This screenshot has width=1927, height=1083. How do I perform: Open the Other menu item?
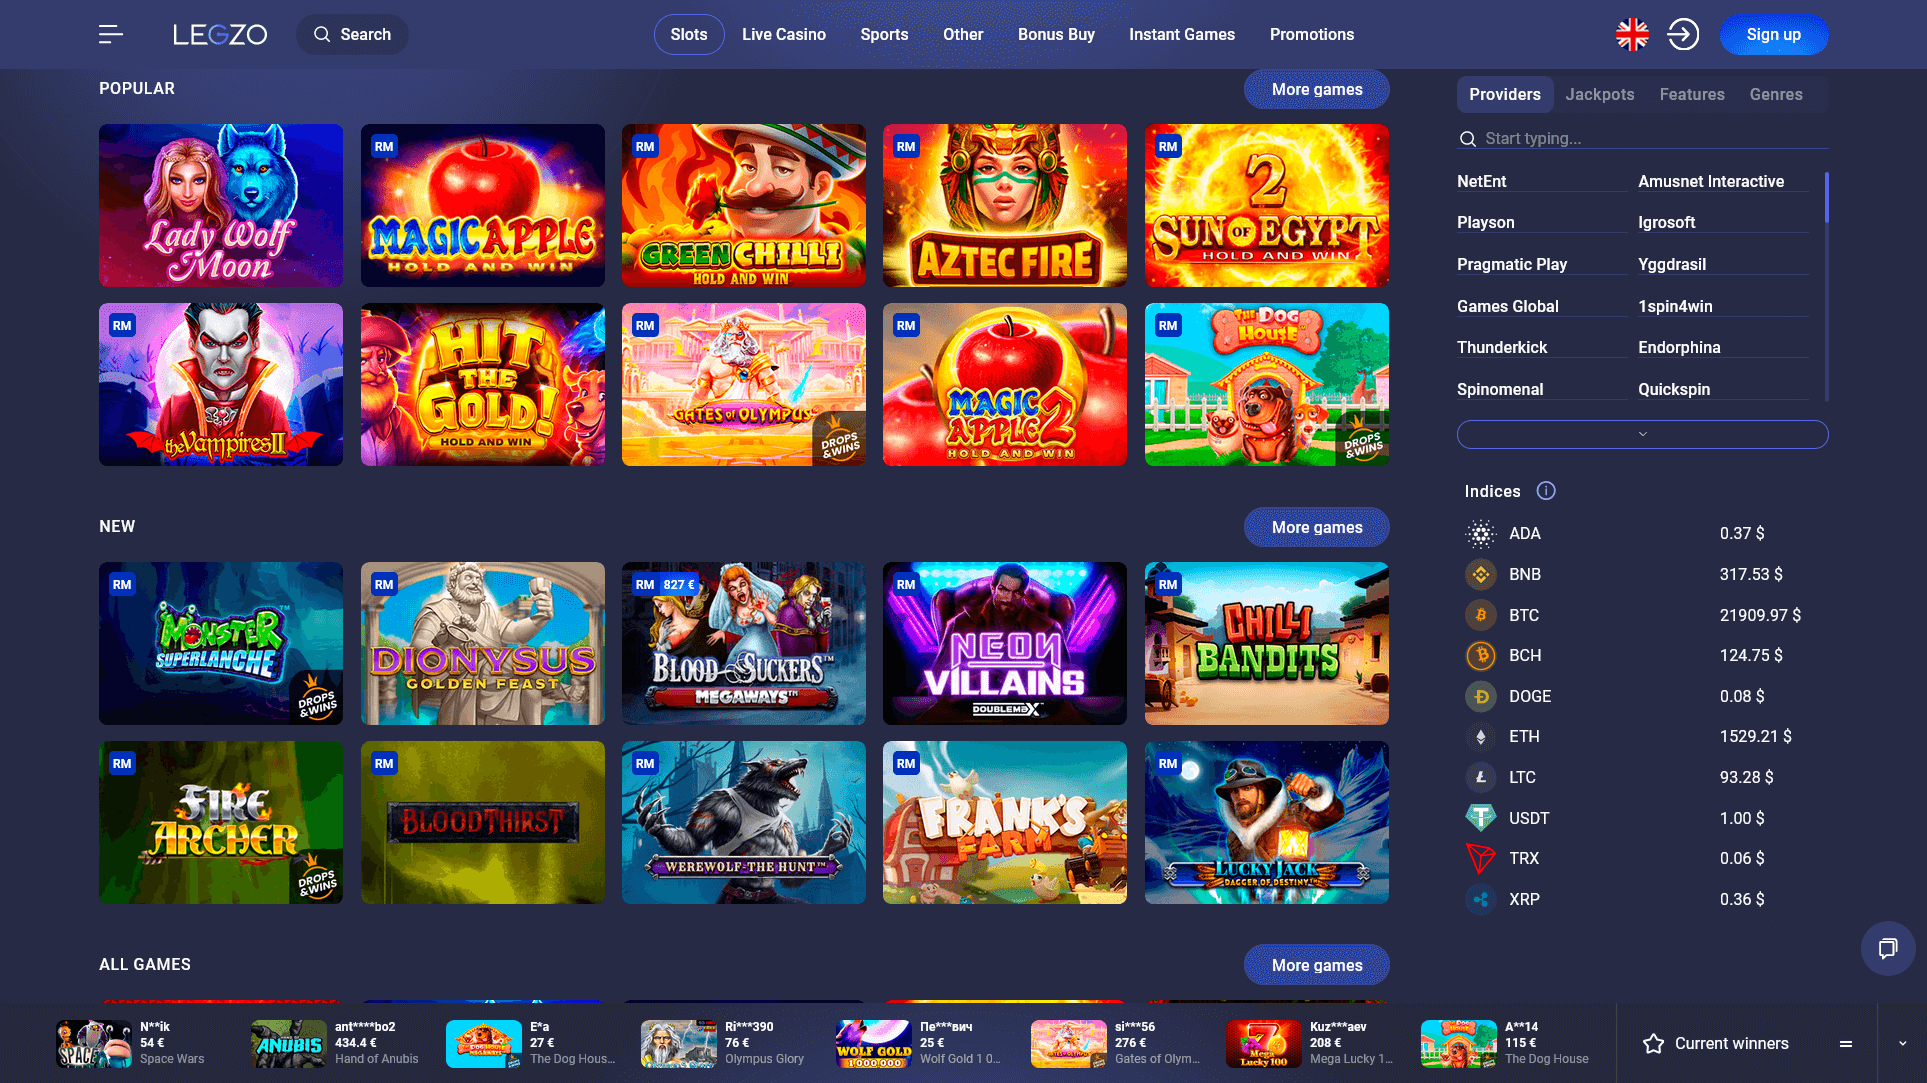click(963, 35)
